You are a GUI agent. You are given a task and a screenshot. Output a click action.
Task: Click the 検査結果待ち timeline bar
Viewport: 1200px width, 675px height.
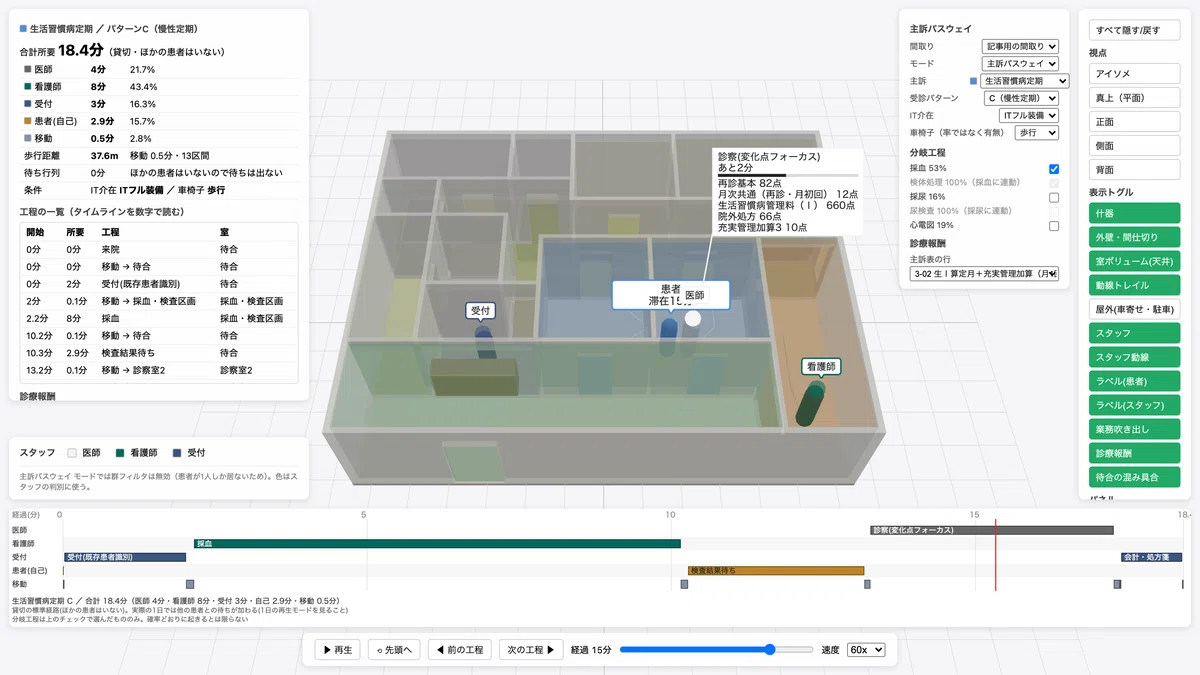click(776, 570)
